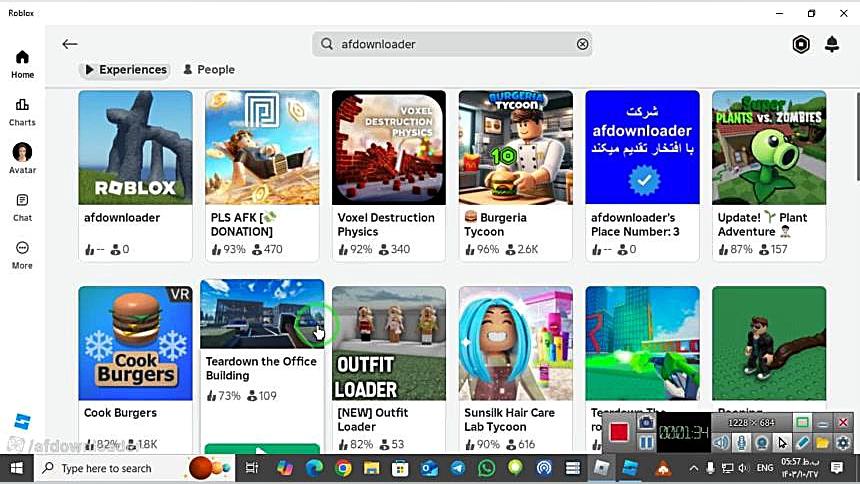Screen dimensions: 860x484
Task: Switch the ENG input language indicator
Action: point(765,468)
